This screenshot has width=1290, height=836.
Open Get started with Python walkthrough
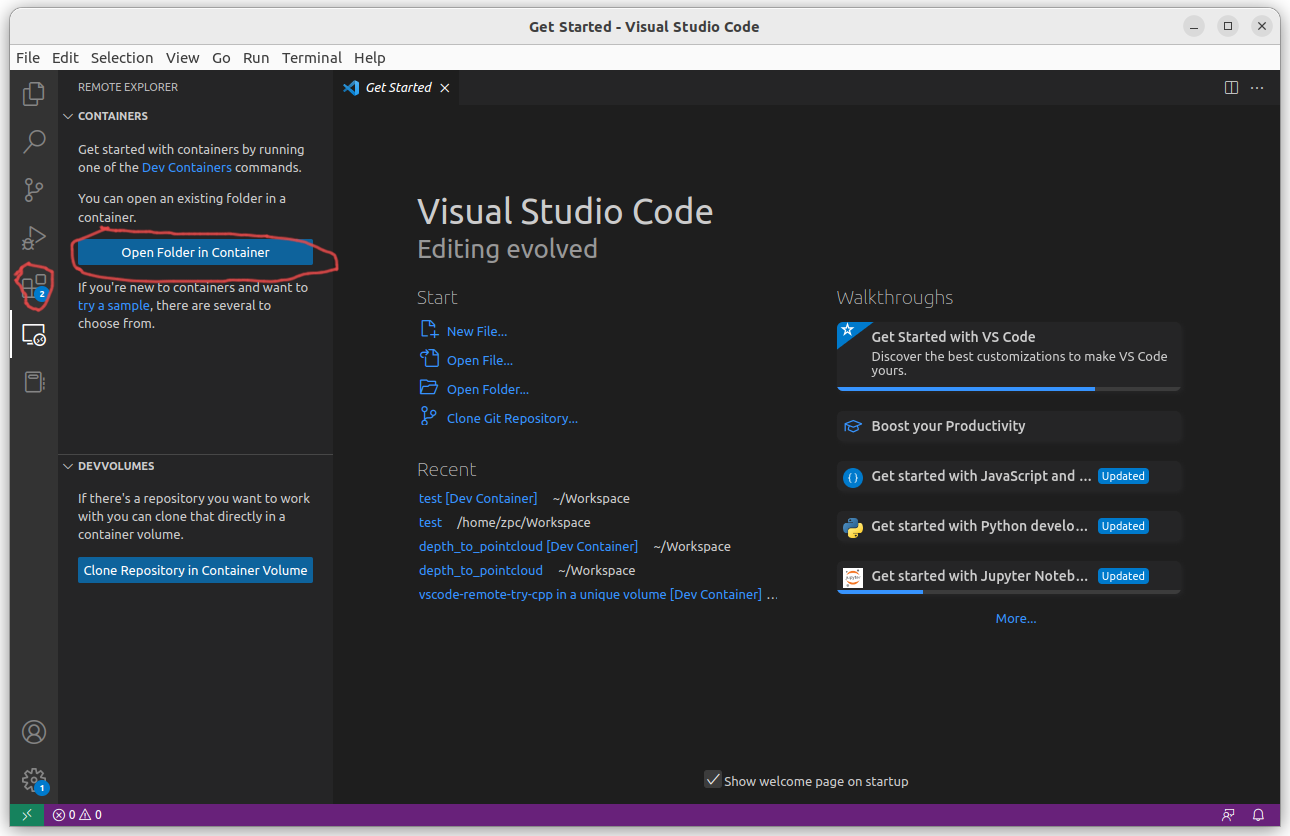[x=1009, y=527]
